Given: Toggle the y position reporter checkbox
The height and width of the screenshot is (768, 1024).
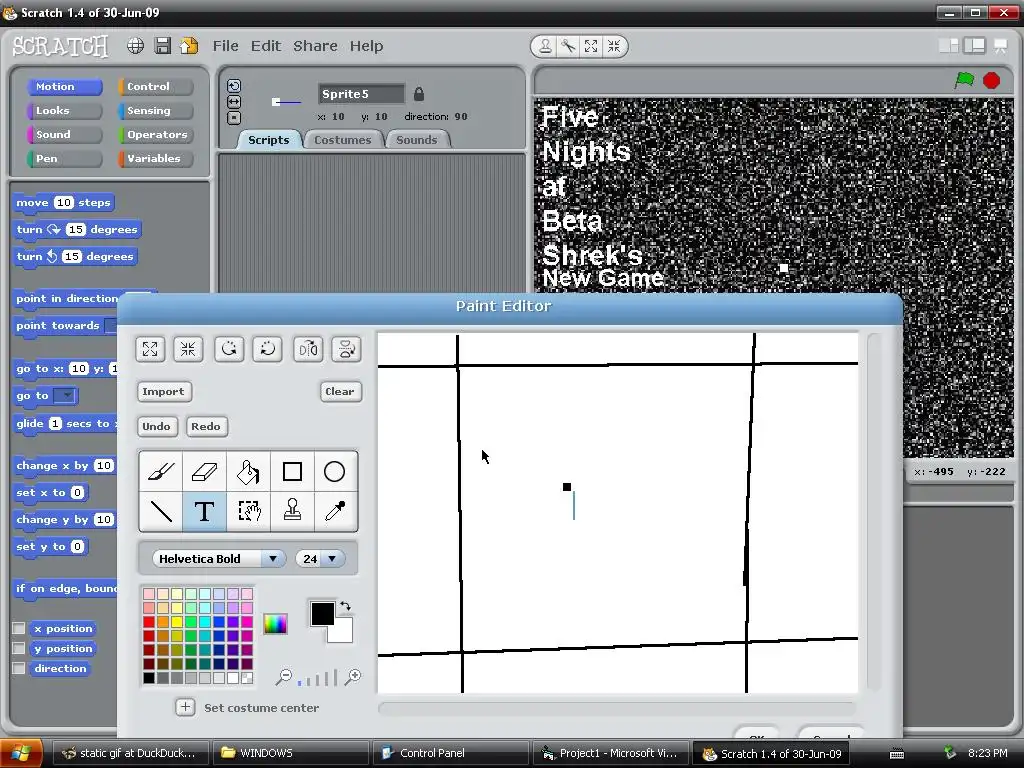Looking at the screenshot, I should point(19,648).
